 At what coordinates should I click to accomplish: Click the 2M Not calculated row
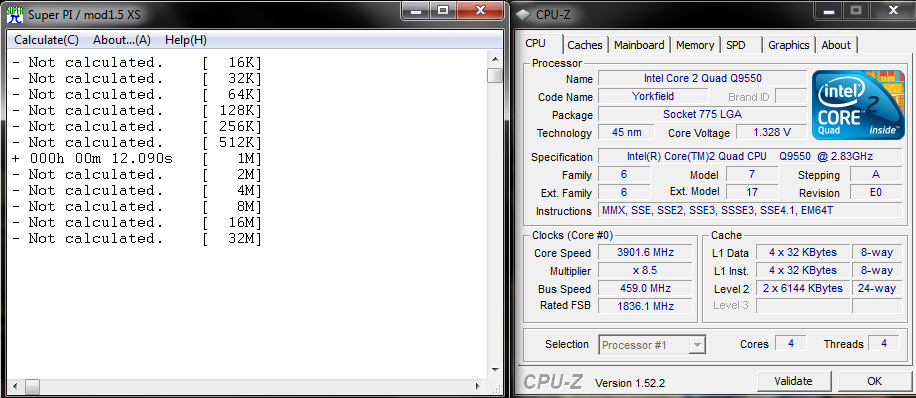(x=137, y=175)
